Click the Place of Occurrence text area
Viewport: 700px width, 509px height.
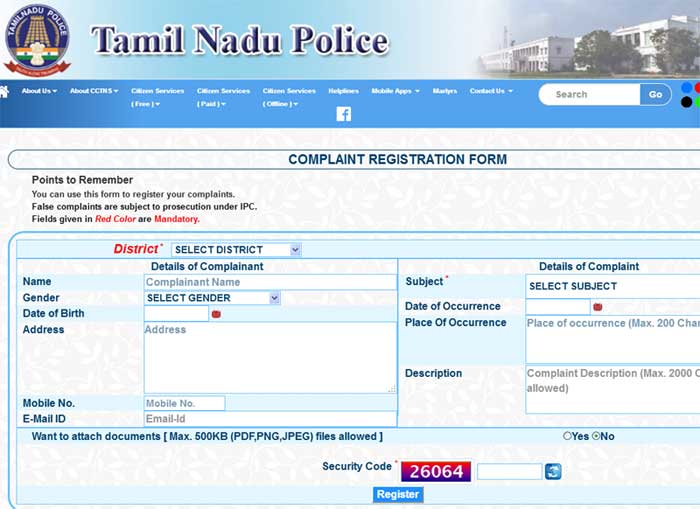click(613, 339)
